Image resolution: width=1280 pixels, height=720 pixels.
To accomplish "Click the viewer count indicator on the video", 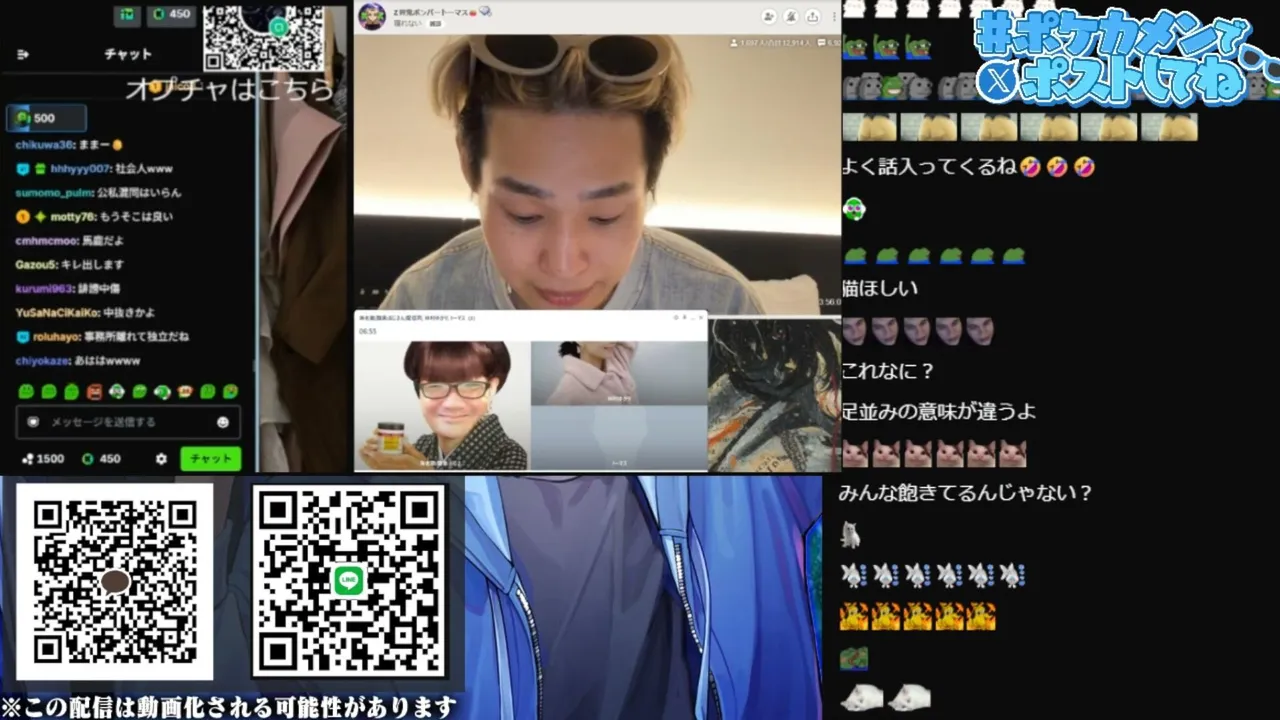I will pyautogui.click(x=771, y=43).
